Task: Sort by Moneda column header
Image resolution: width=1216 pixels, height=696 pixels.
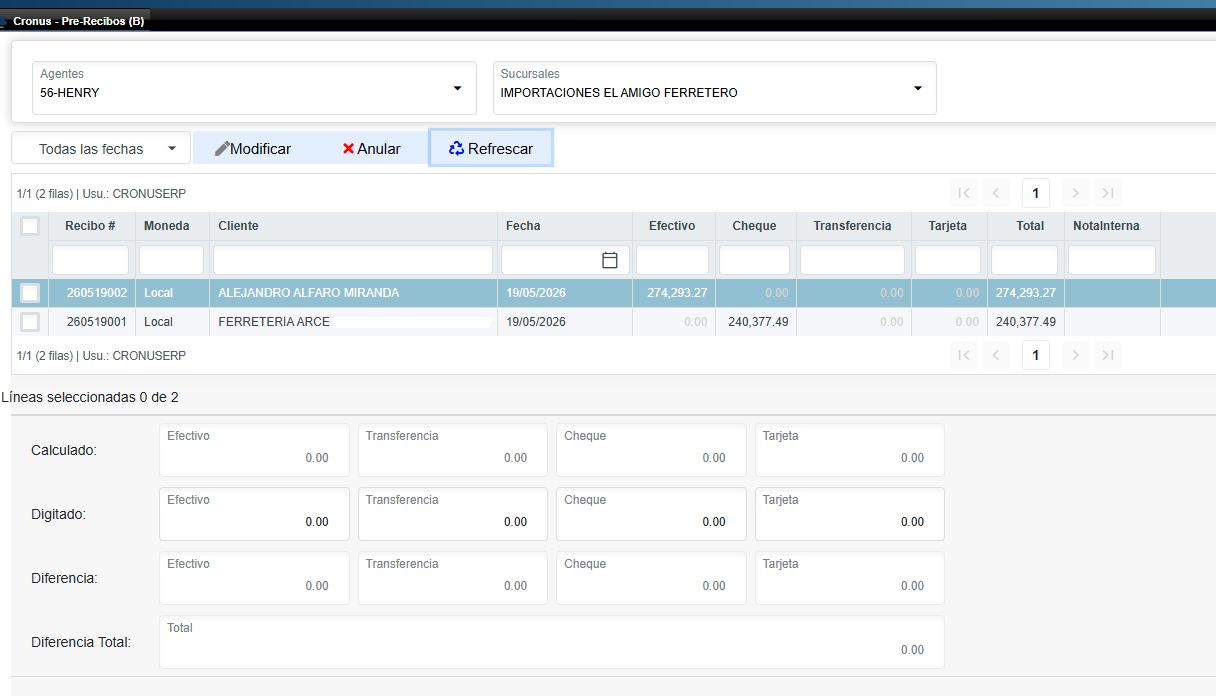Action: coord(172,226)
